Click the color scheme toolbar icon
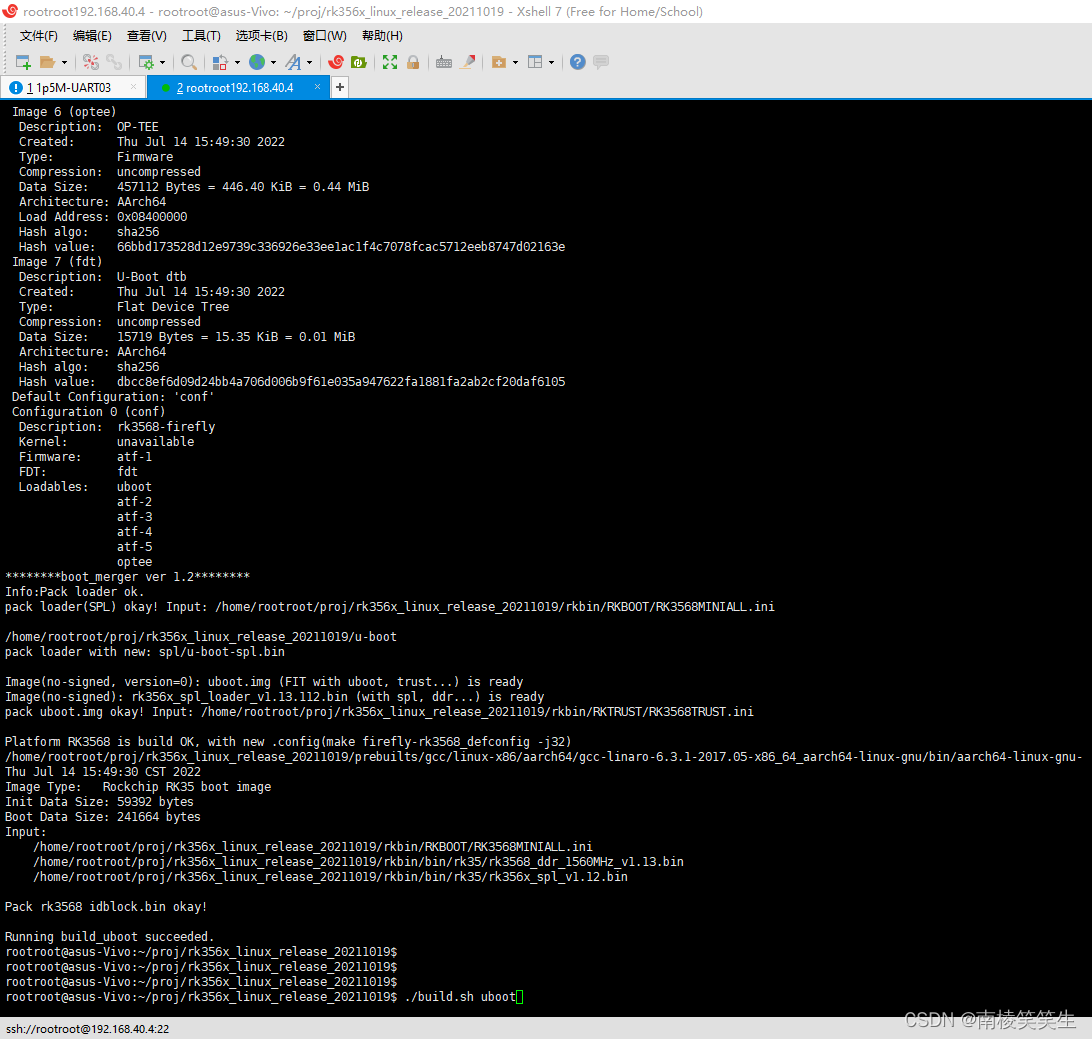The image size is (1092, 1039). (x=220, y=62)
